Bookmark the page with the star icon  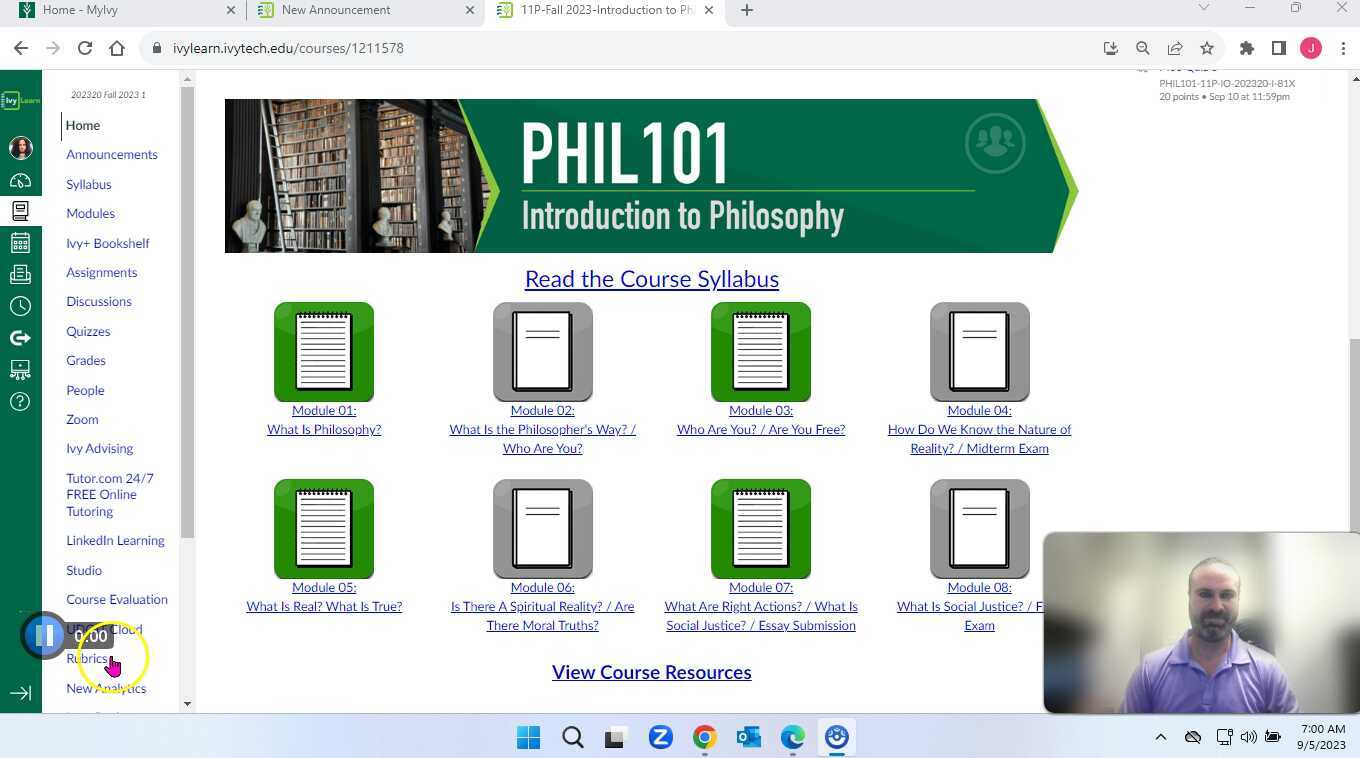click(1205, 47)
